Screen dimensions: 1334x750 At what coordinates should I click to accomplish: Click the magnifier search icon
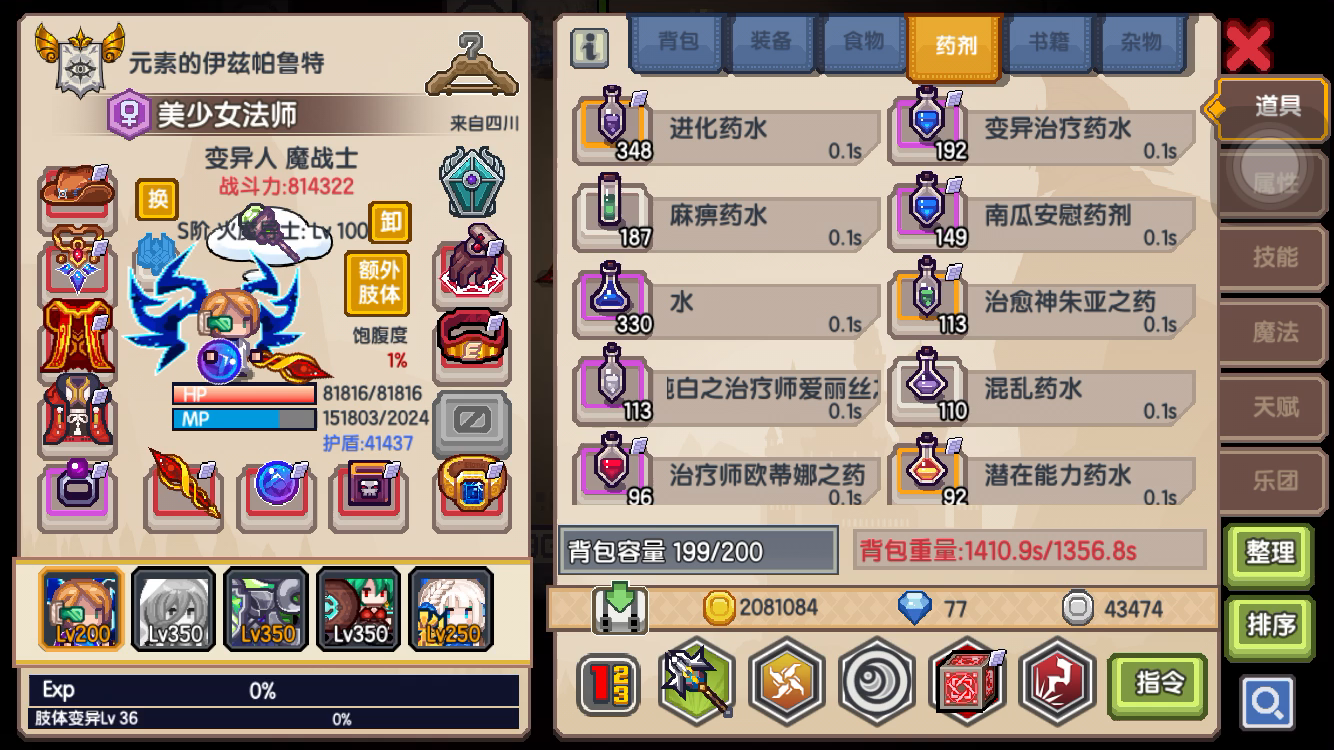(1268, 703)
